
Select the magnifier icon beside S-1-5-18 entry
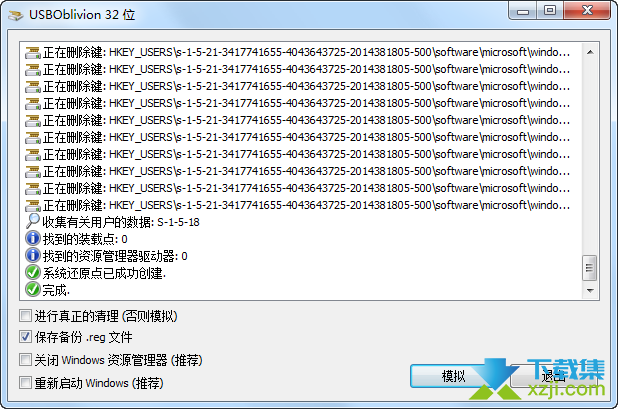click(x=33, y=221)
